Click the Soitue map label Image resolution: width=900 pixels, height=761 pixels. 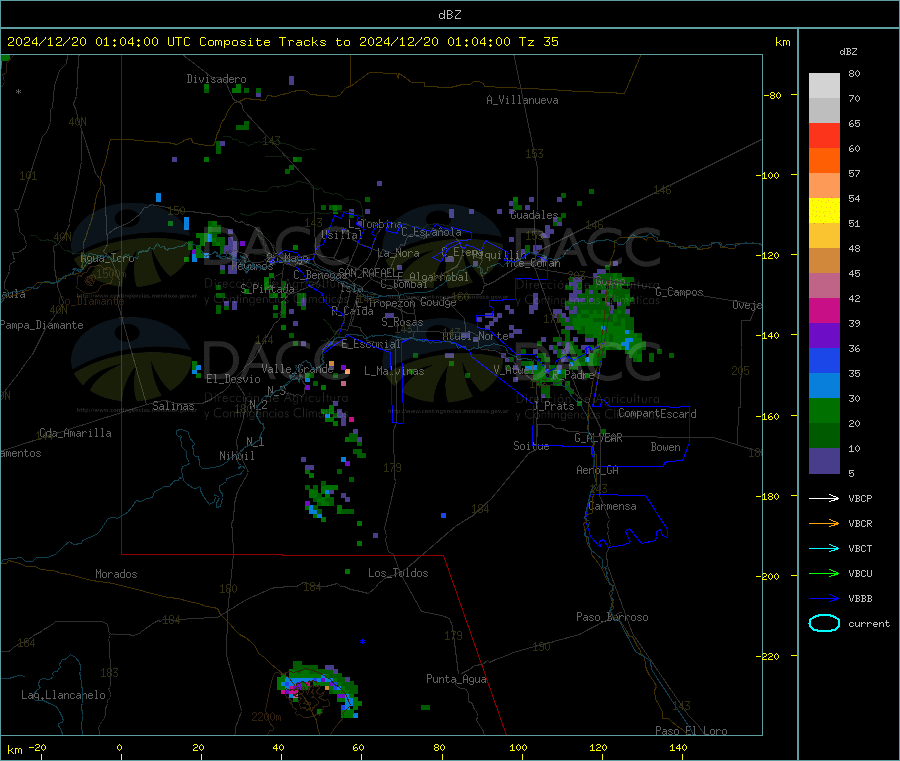click(x=531, y=446)
